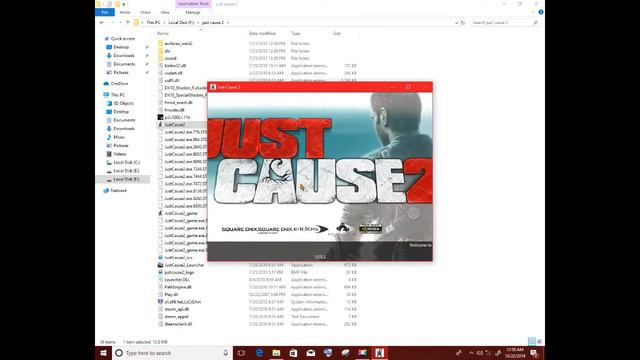Screen dimensions: 640x360
Task: Open pinned Pictures under Quick access
Action: coord(120,72)
